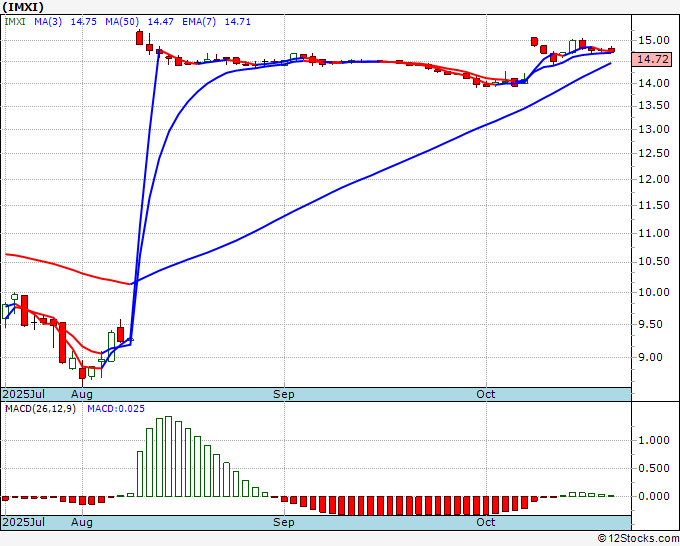Click the MA(50) indicator label
The image size is (680, 546).
click(122, 22)
